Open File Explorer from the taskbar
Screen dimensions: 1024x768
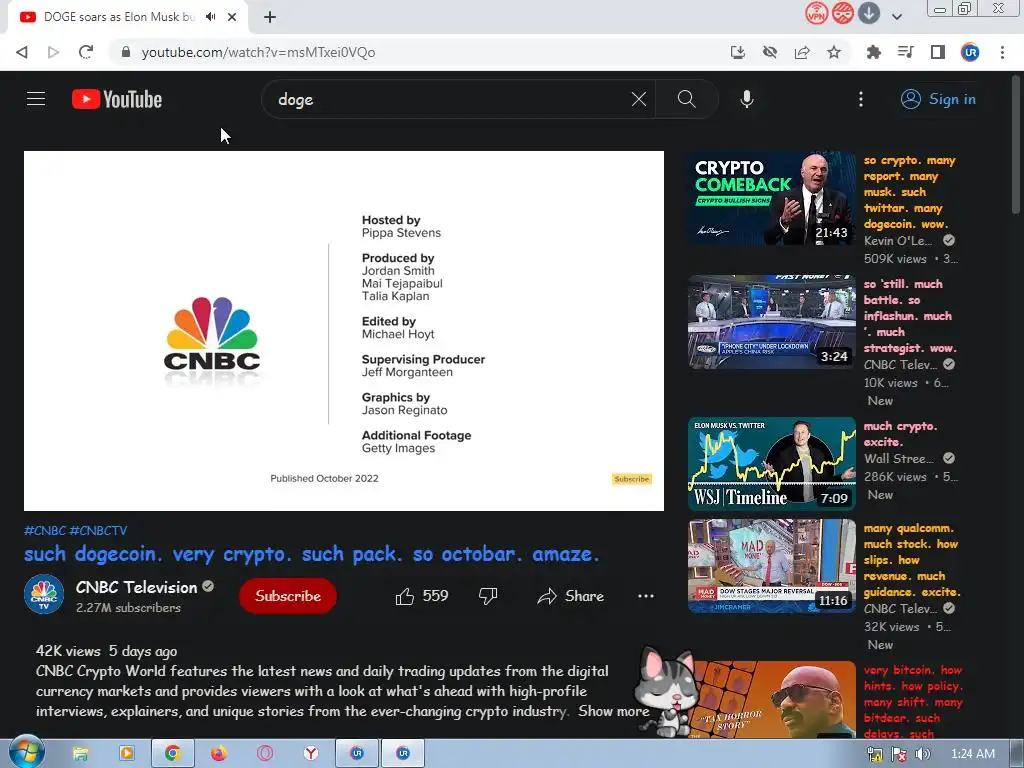(80, 754)
